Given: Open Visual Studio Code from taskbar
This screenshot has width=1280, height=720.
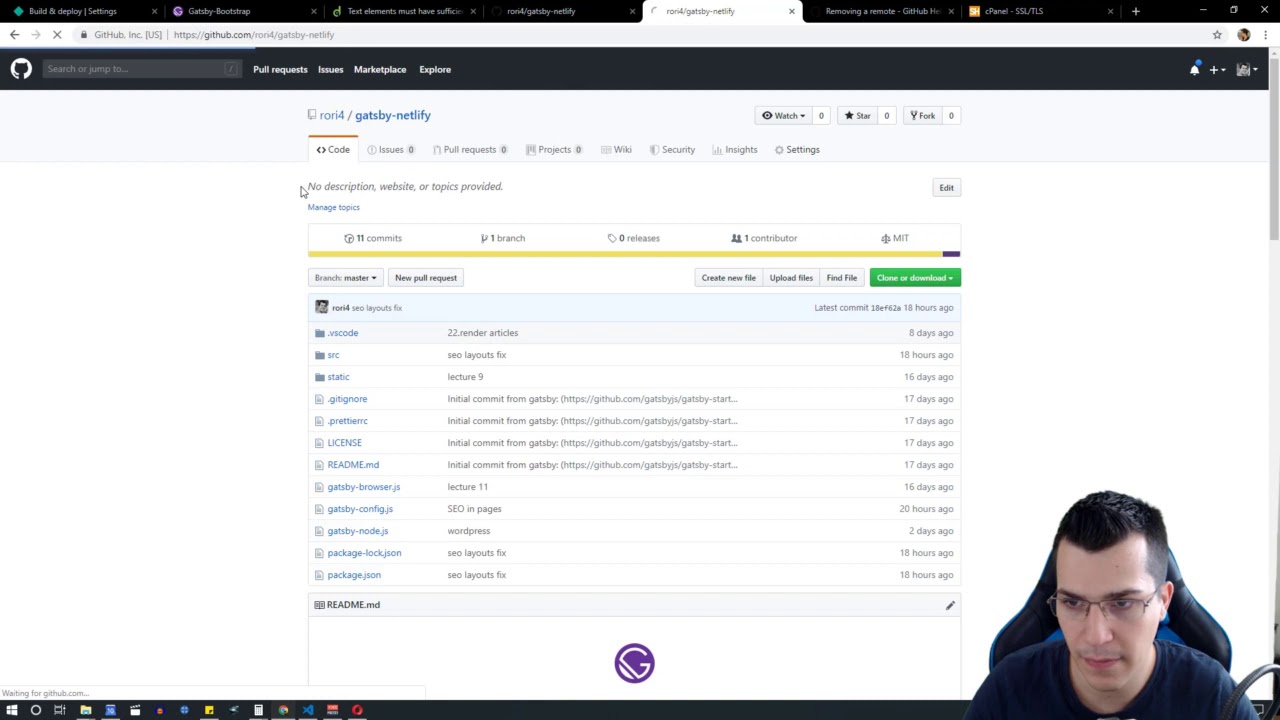Looking at the screenshot, I should (307, 710).
